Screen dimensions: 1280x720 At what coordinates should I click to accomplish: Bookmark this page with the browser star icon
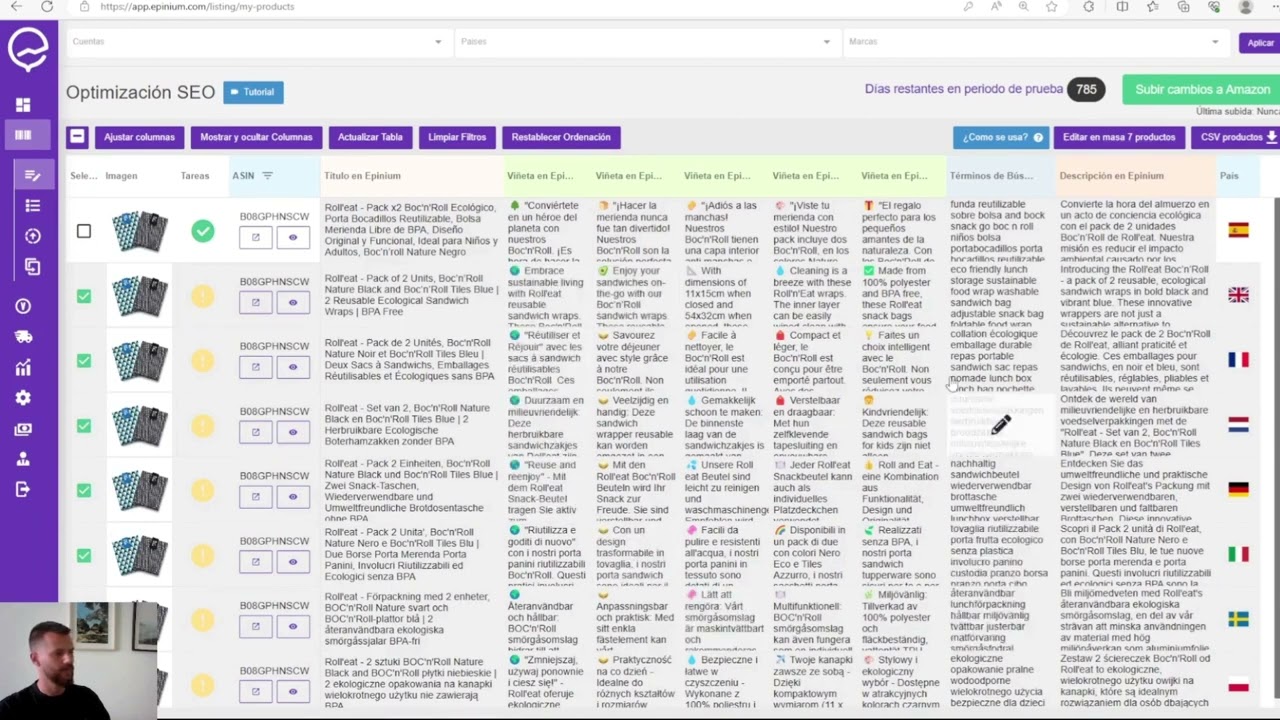pos(1051,7)
